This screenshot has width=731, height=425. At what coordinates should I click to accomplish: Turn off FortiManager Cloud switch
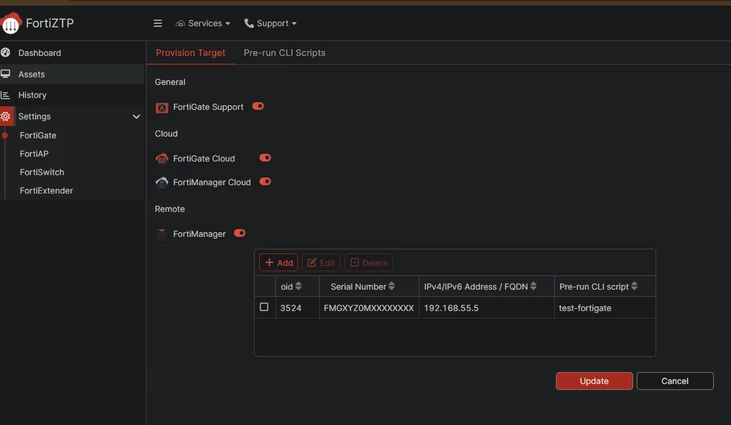(265, 182)
